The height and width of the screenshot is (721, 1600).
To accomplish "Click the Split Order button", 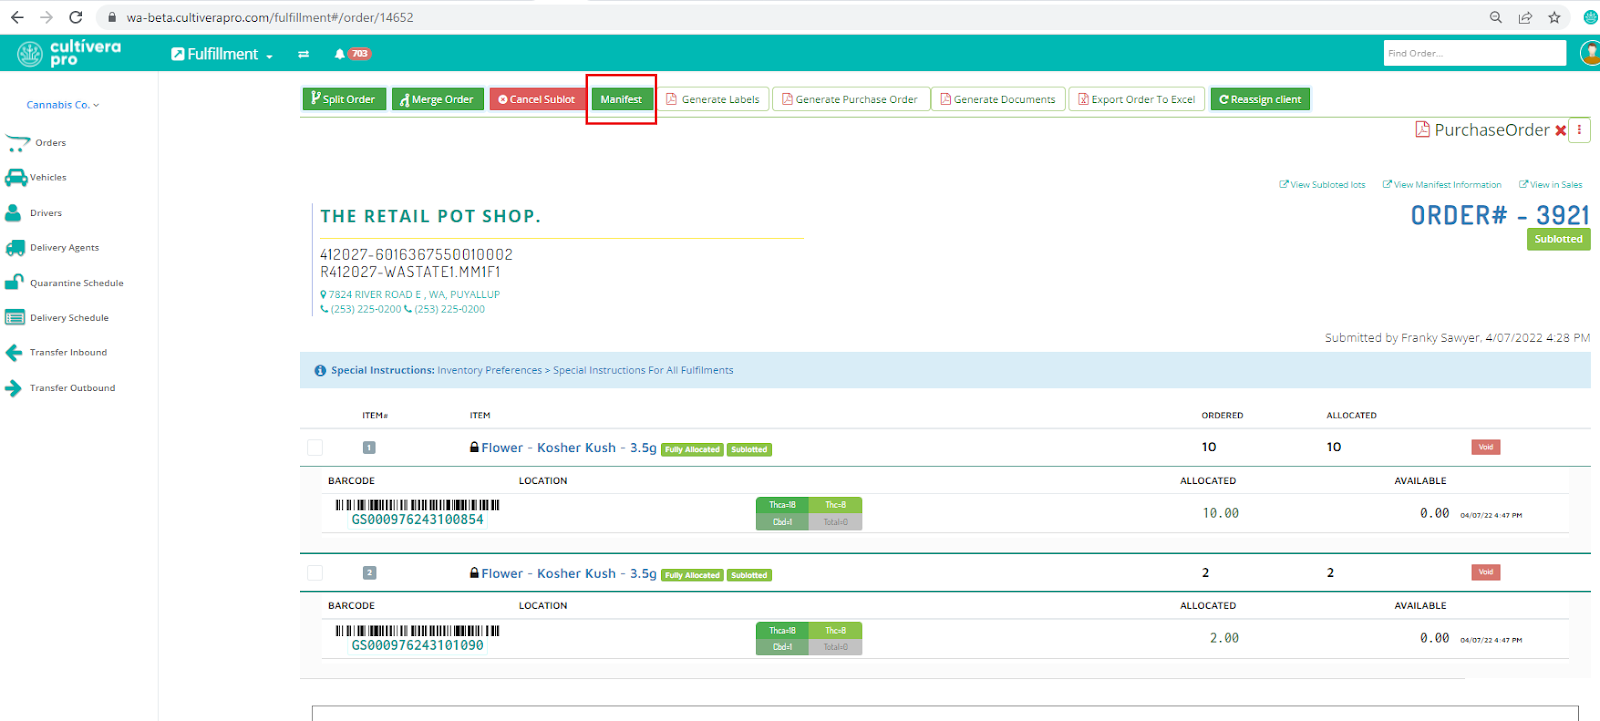I will pyautogui.click(x=344, y=99).
